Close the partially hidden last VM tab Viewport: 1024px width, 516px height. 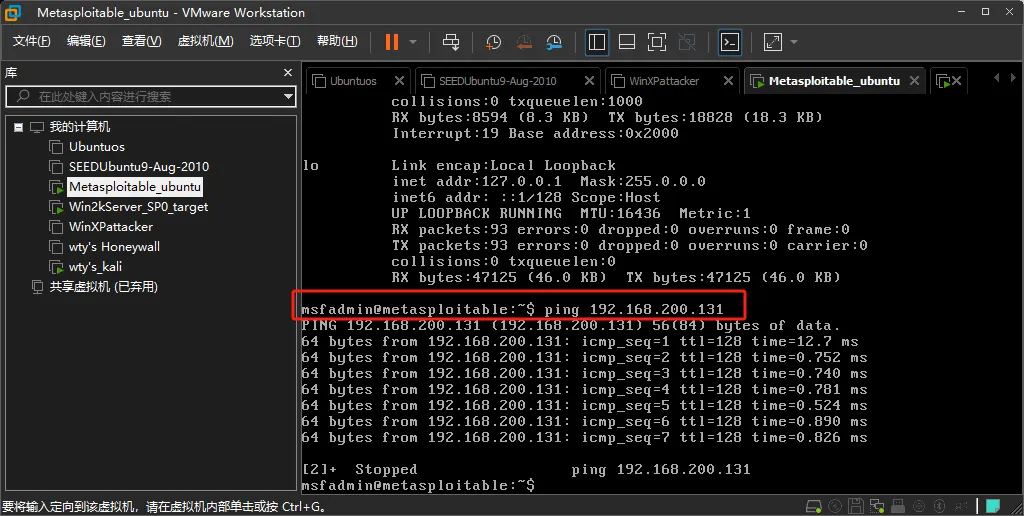point(956,80)
